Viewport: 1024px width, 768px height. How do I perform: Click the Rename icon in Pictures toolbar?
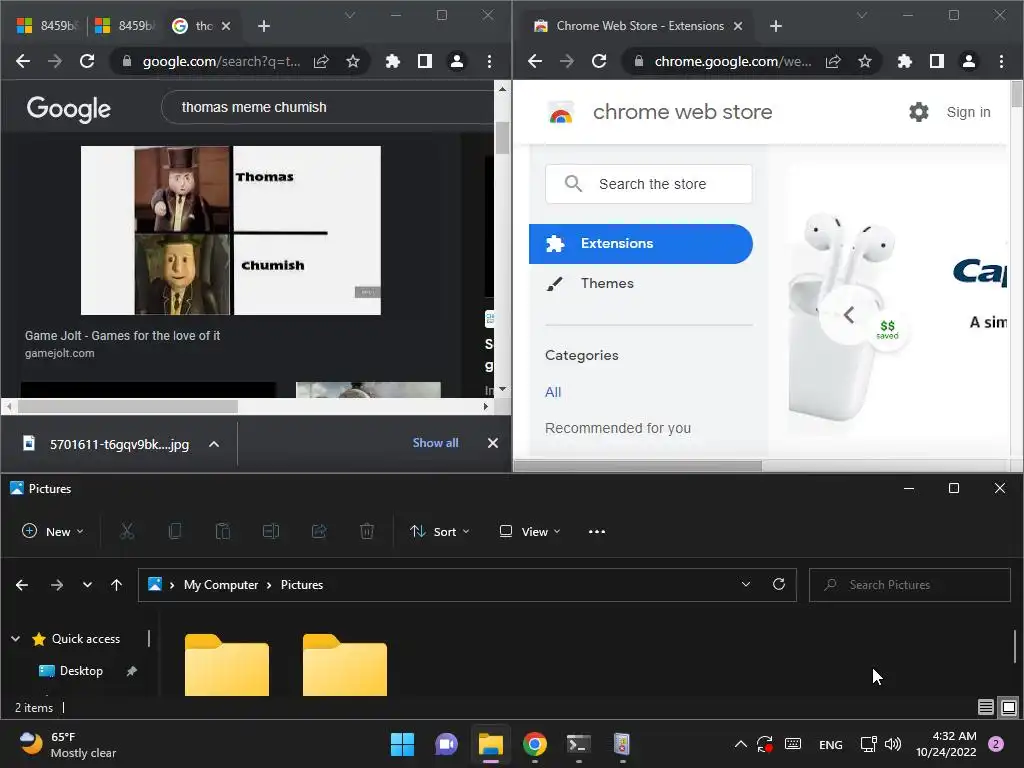[271, 532]
